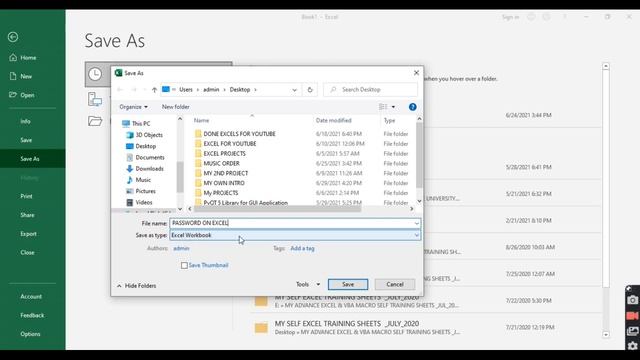Screen dimensions: 640x360
Task: Check the Save Thumbnail checkbox
Action: (184, 266)
